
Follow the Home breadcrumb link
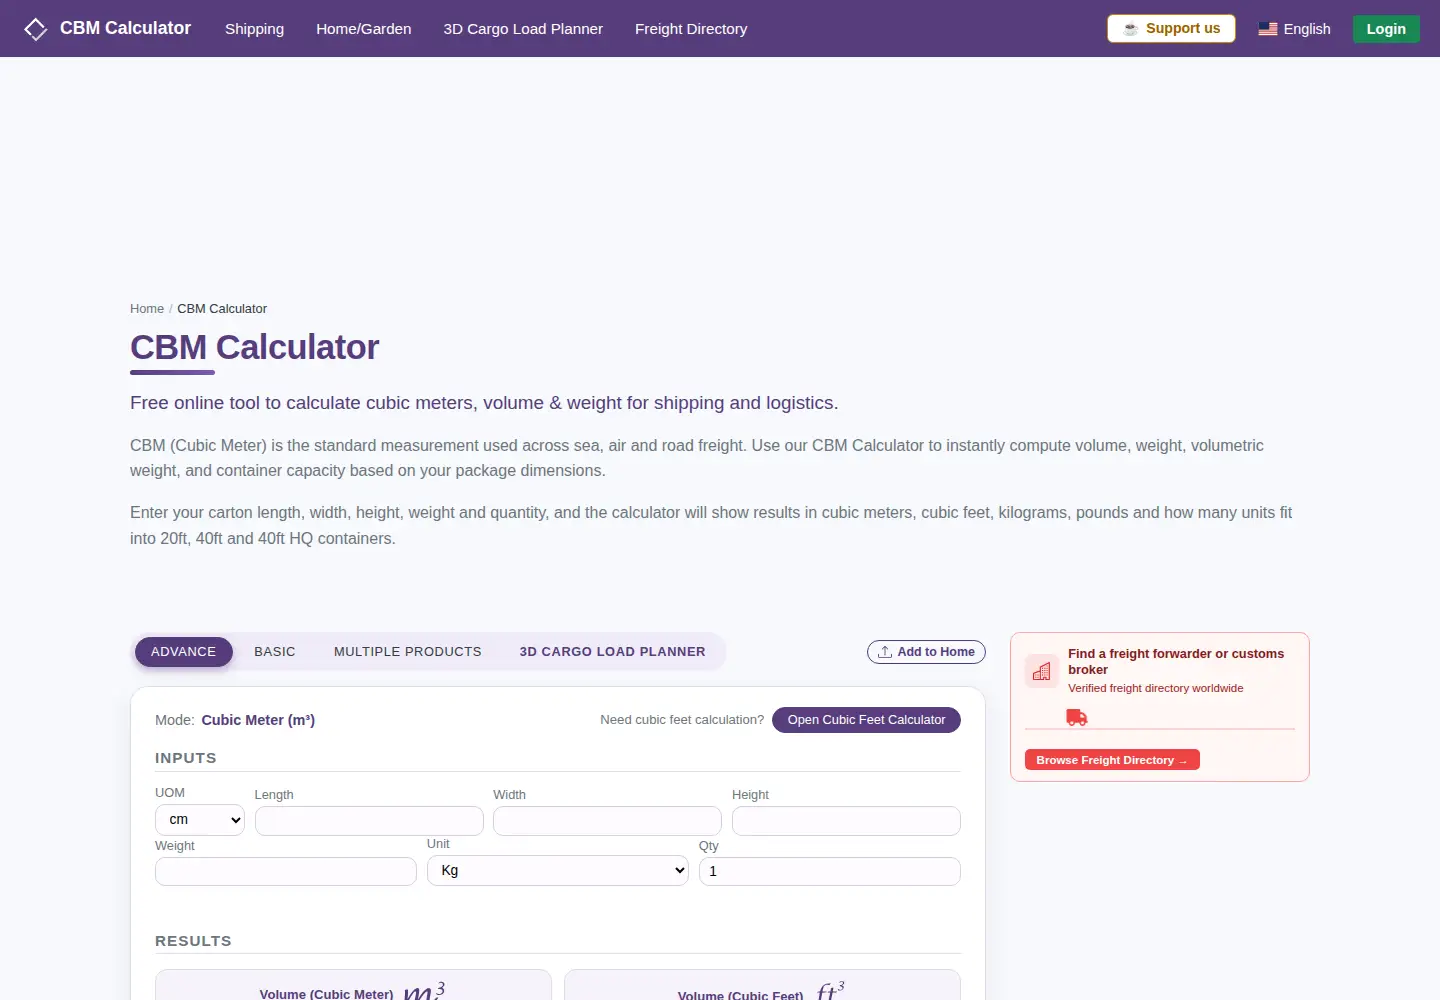(147, 309)
